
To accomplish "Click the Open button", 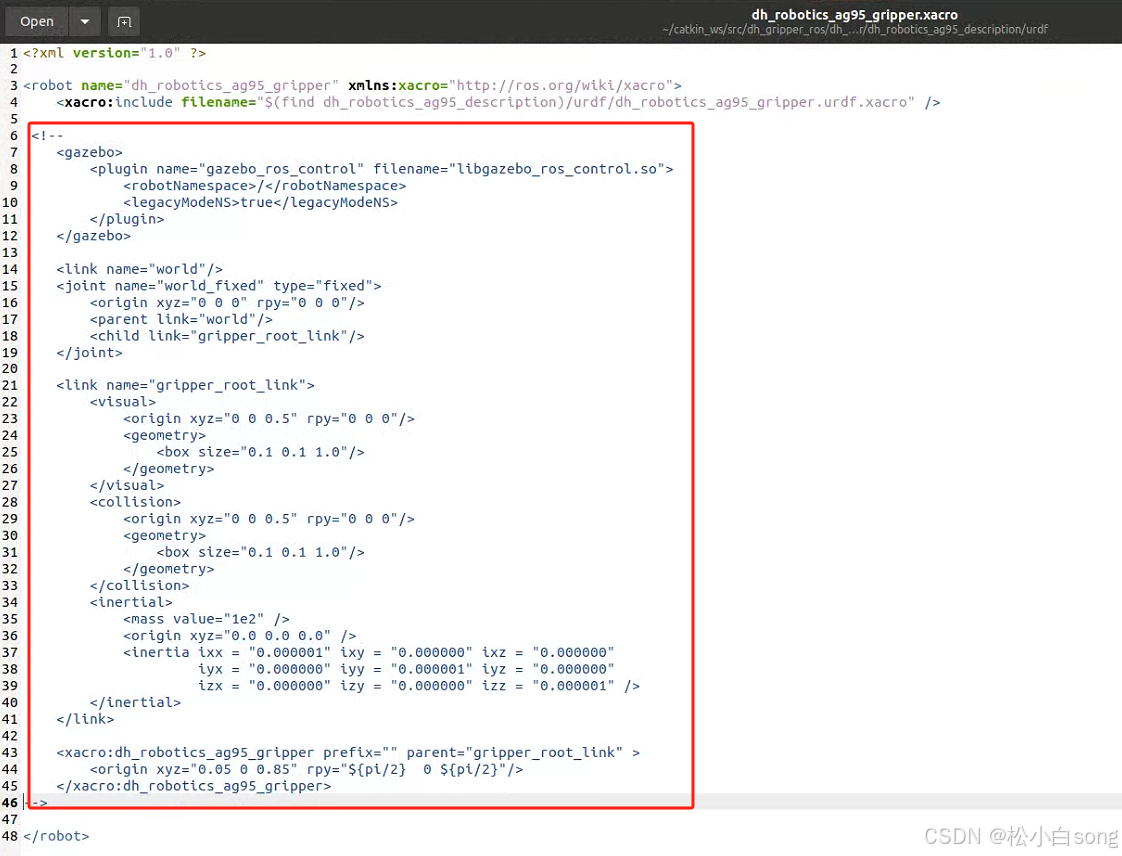I will [36, 21].
